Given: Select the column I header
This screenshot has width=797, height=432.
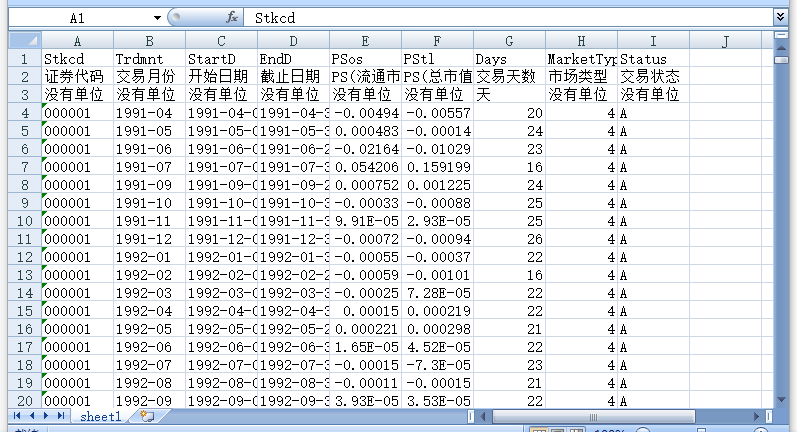Looking at the screenshot, I should tap(654, 41).
